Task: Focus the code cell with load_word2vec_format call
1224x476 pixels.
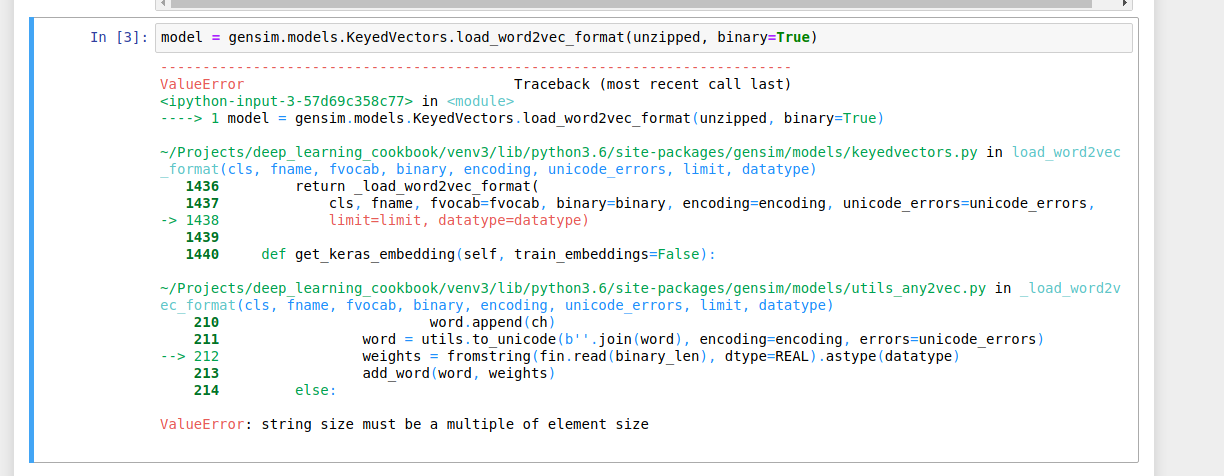Action: click(x=644, y=38)
